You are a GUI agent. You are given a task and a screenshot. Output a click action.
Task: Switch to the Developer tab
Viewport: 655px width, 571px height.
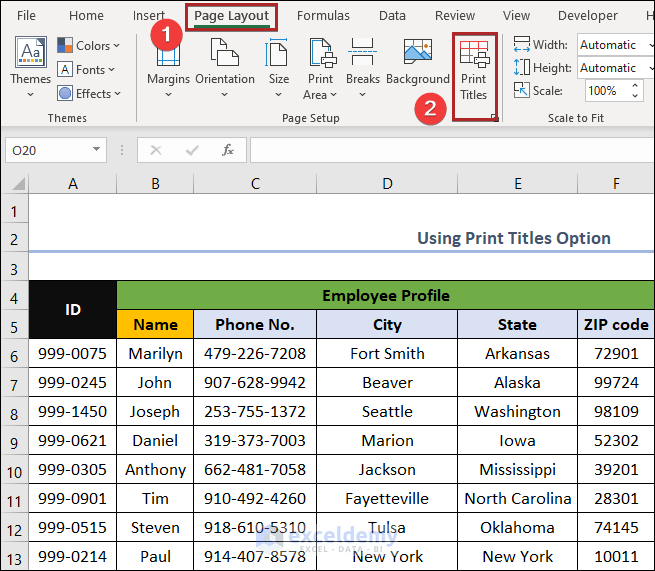587,15
